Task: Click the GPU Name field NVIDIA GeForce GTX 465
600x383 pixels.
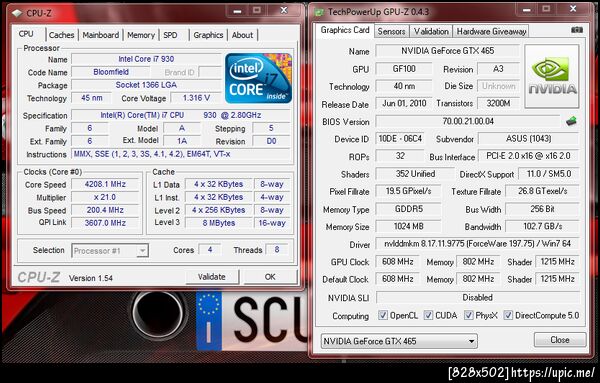Action: (x=447, y=51)
